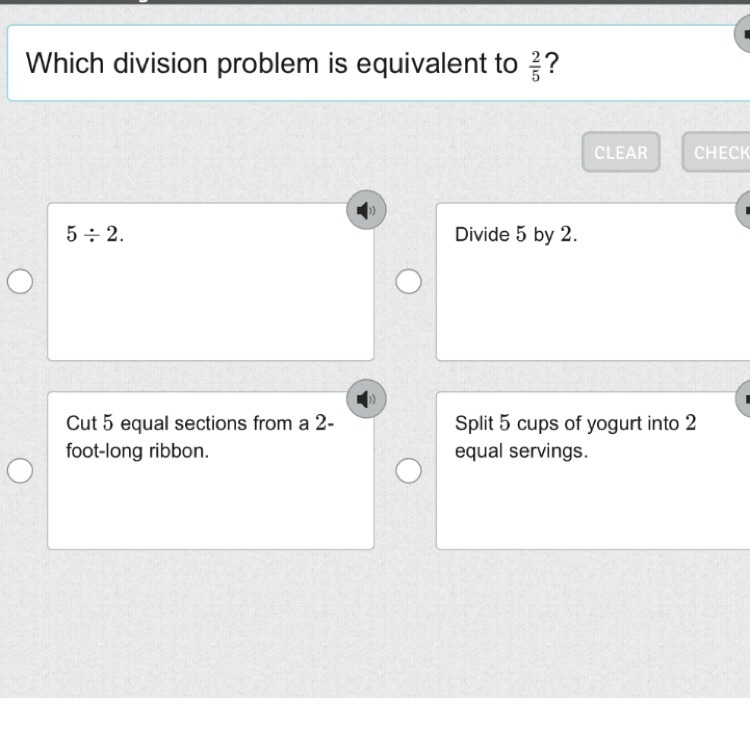The width and height of the screenshot is (750, 750).
Task: Play audio for 'Divide 5 by 2' answer
Action: [x=744, y=210]
